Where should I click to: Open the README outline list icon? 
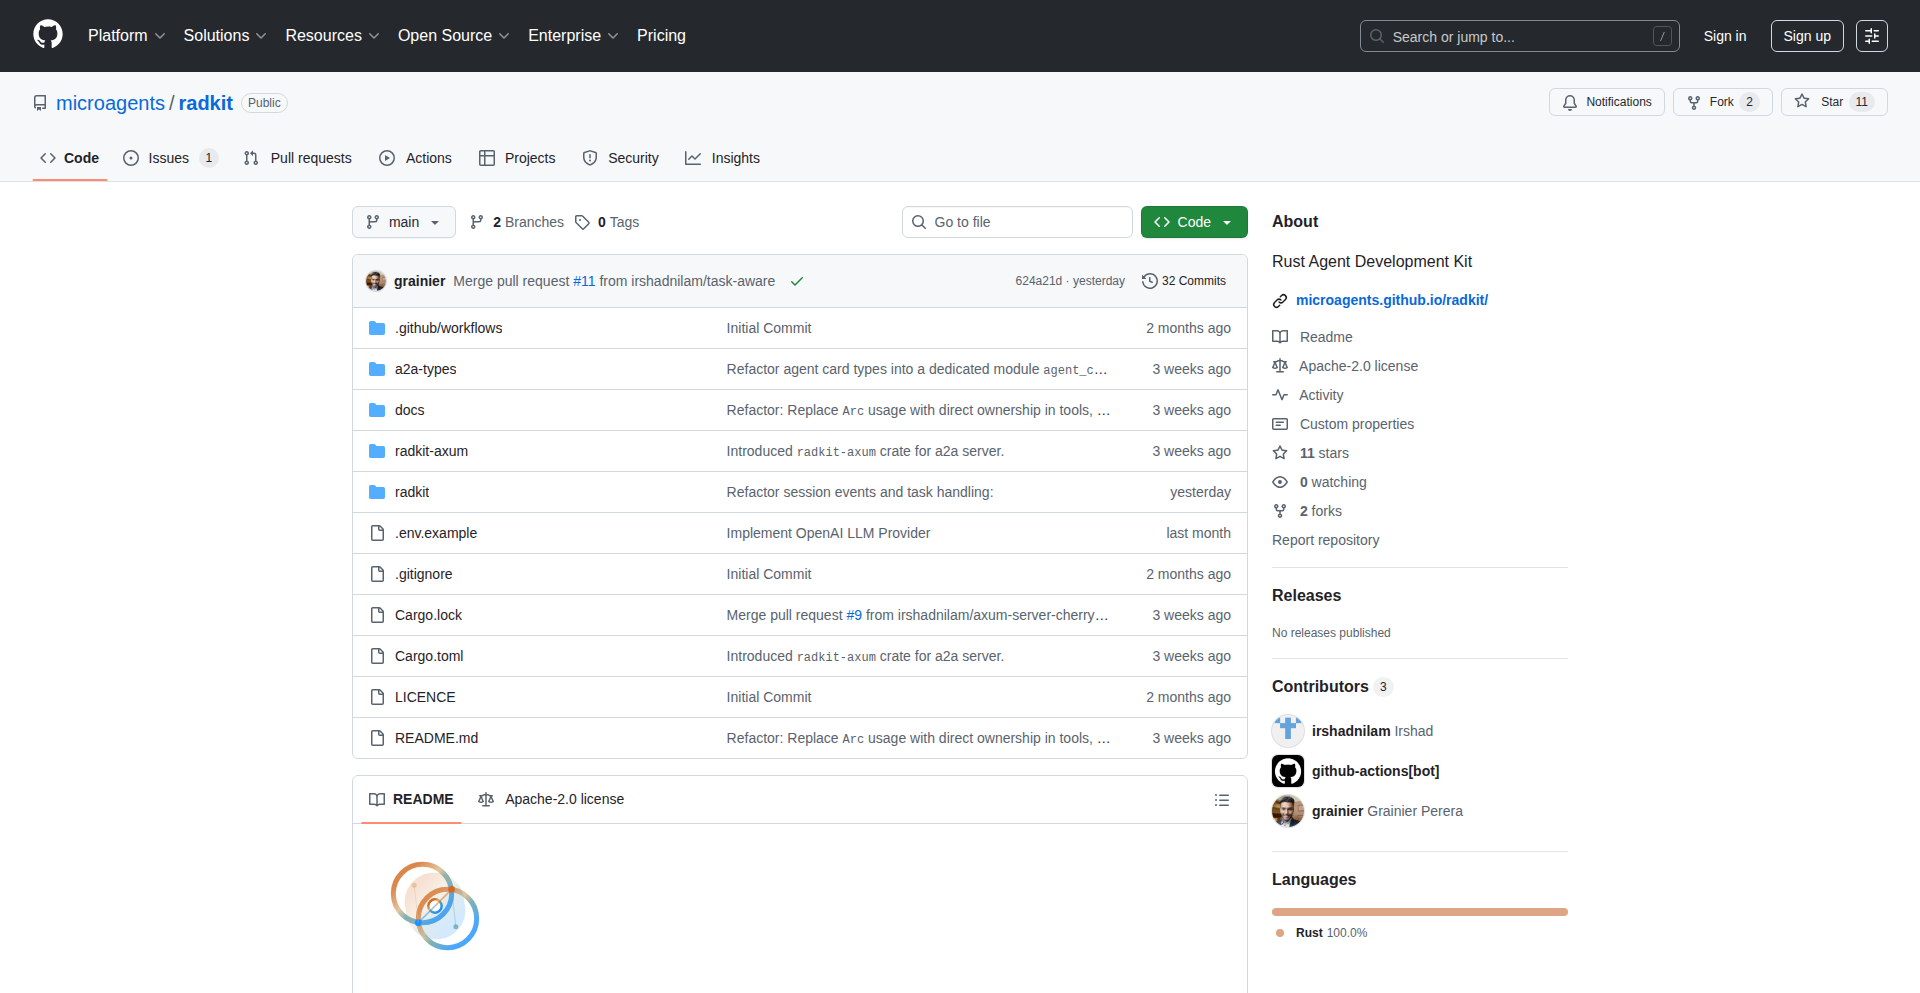coord(1221,800)
